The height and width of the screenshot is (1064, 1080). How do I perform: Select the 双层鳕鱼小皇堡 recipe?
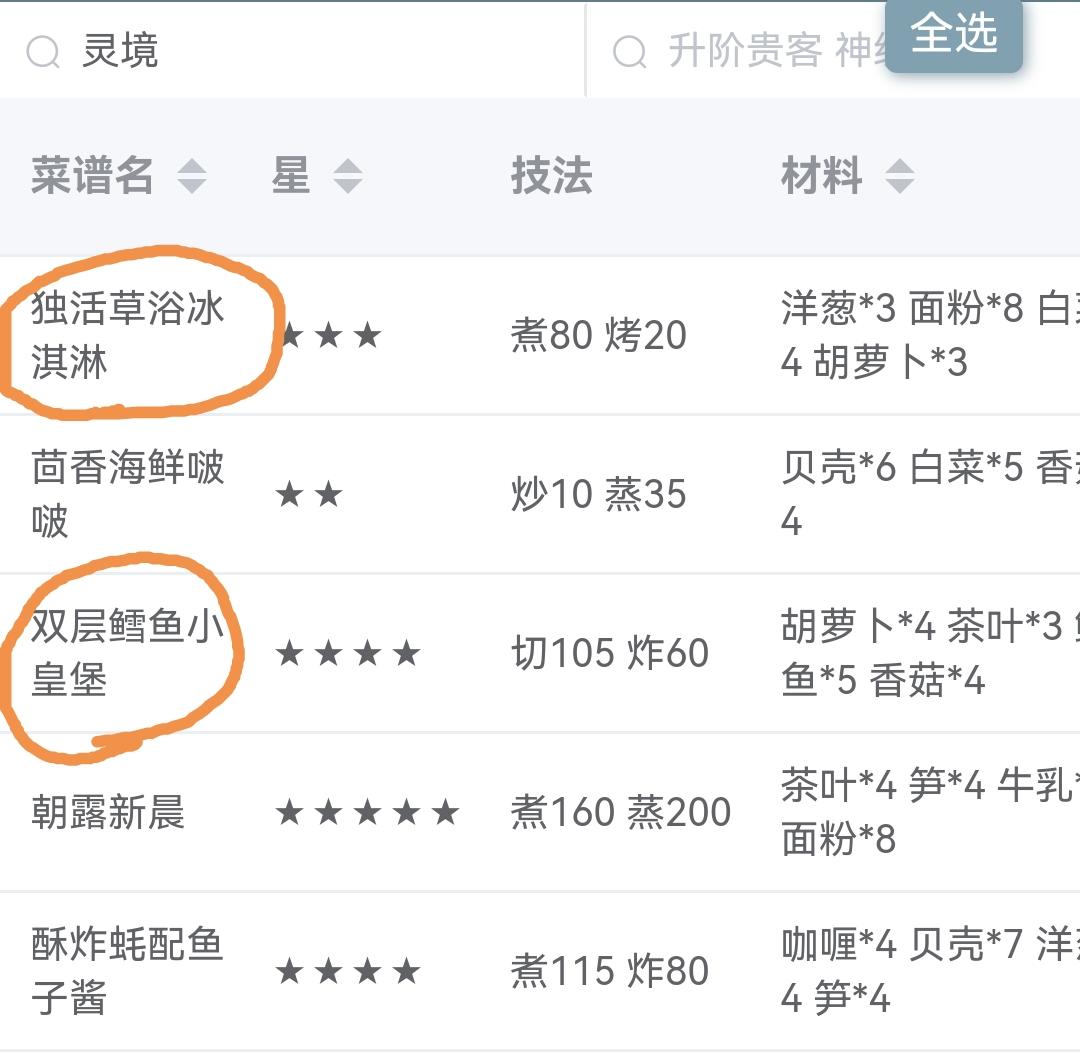click(127, 653)
